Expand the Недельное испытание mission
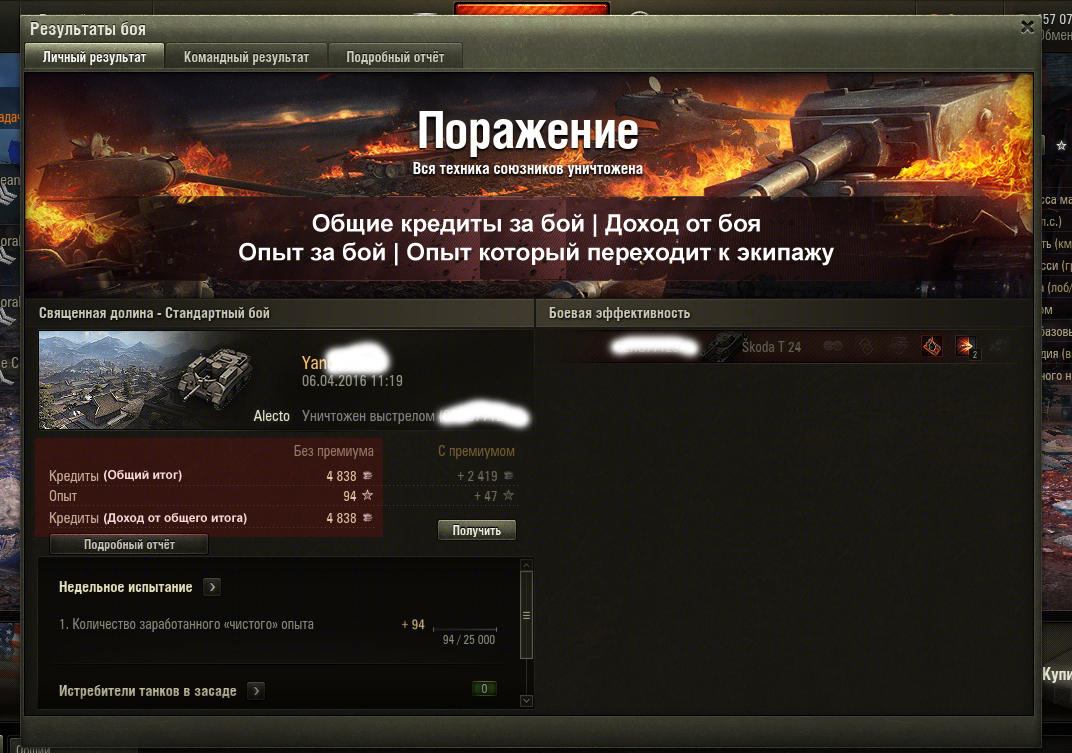Image resolution: width=1072 pixels, height=753 pixels. [212, 587]
